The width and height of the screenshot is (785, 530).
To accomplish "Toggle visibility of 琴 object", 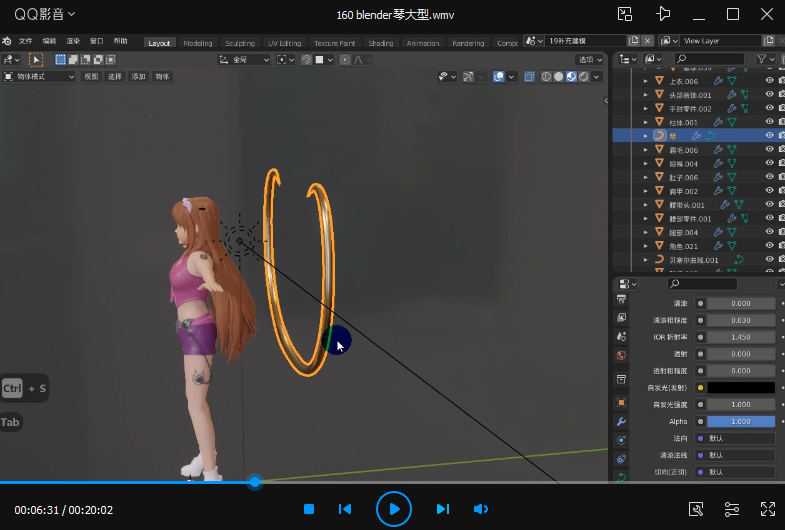I will pyautogui.click(x=769, y=135).
